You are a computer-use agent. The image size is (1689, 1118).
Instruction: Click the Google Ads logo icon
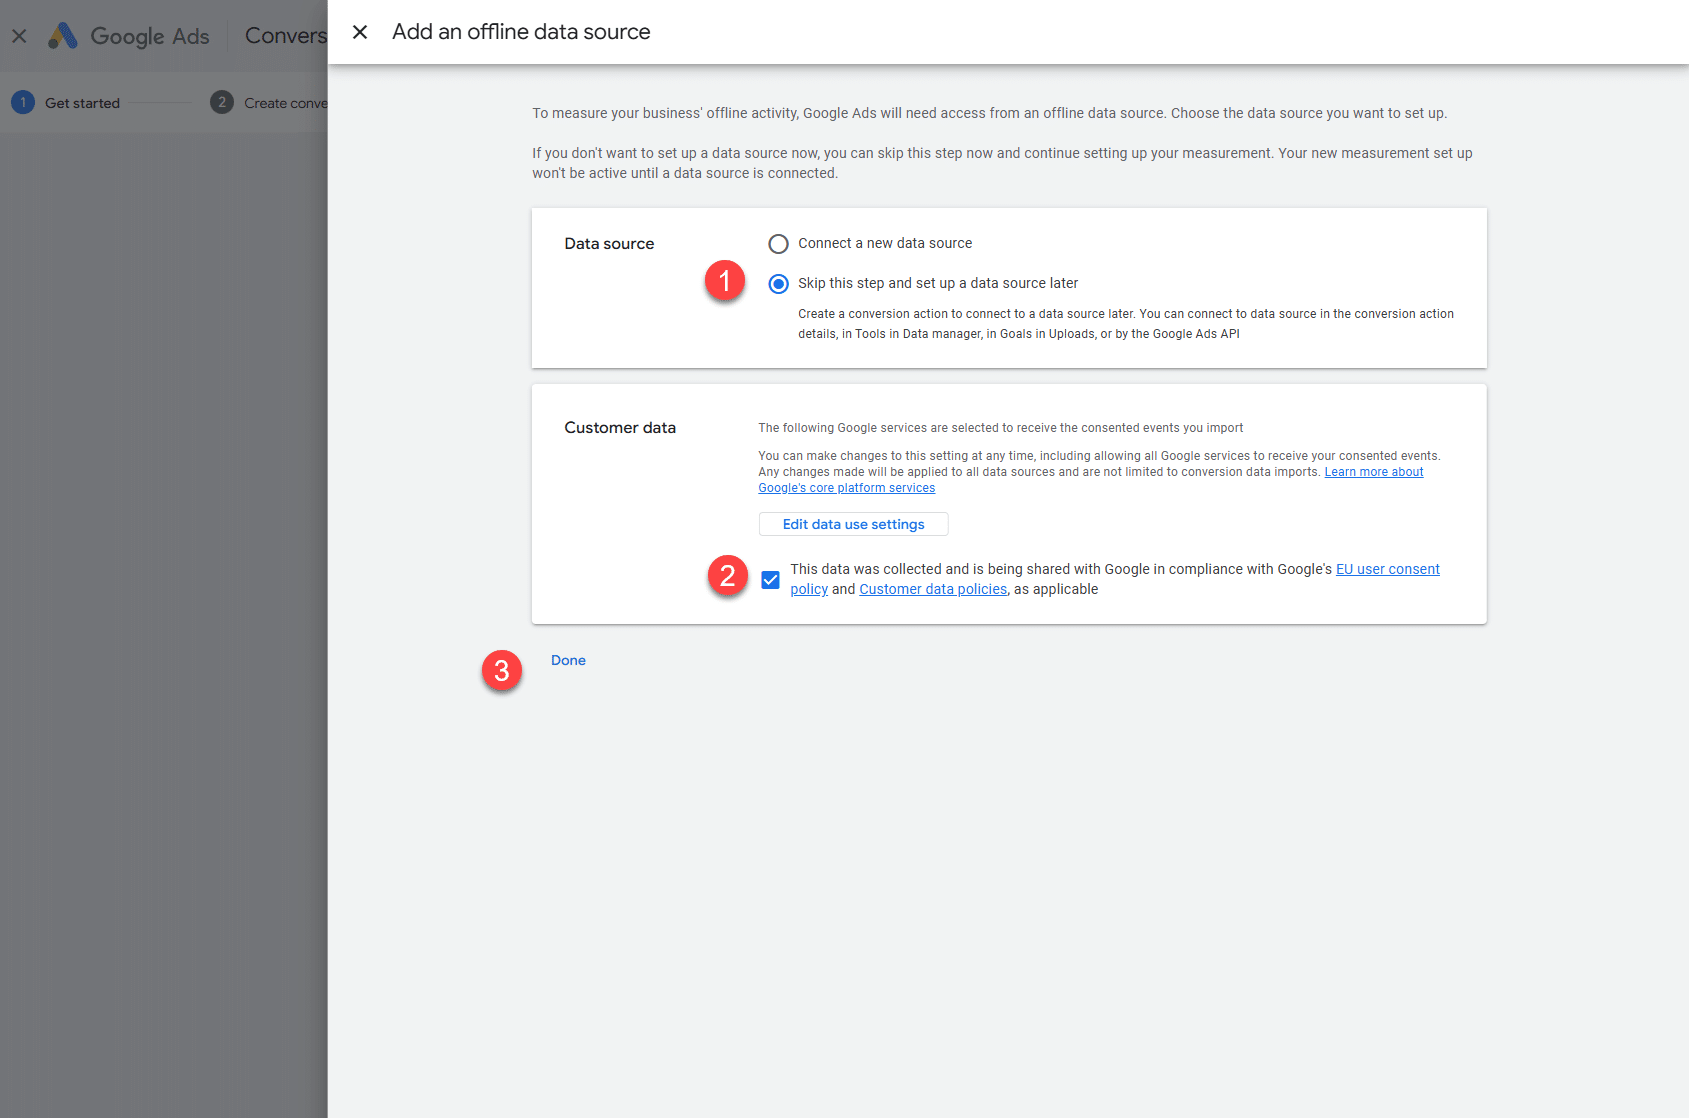point(63,36)
